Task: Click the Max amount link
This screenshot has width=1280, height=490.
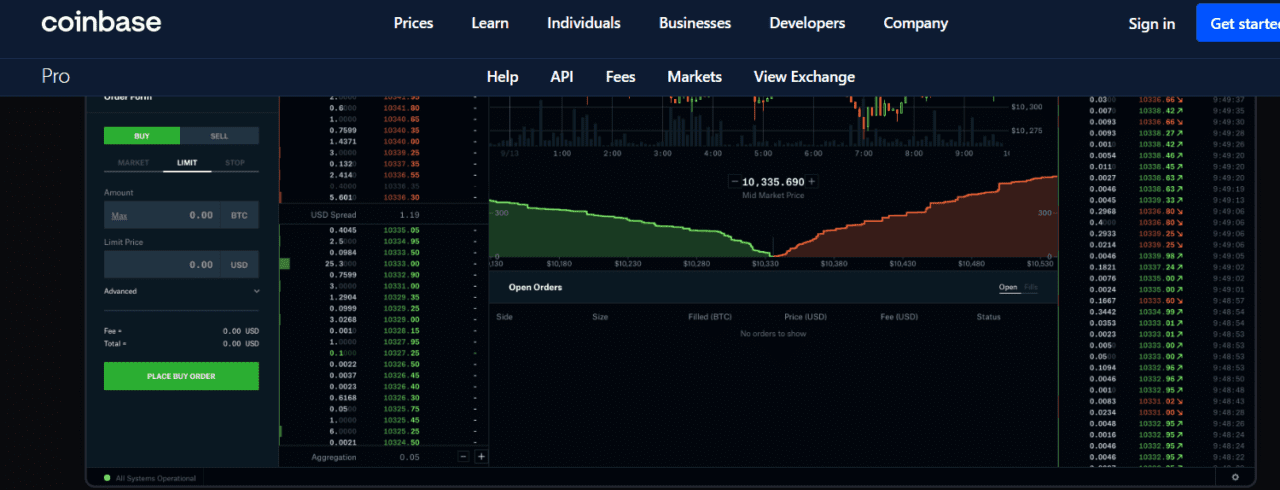Action: [x=119, y=215]
